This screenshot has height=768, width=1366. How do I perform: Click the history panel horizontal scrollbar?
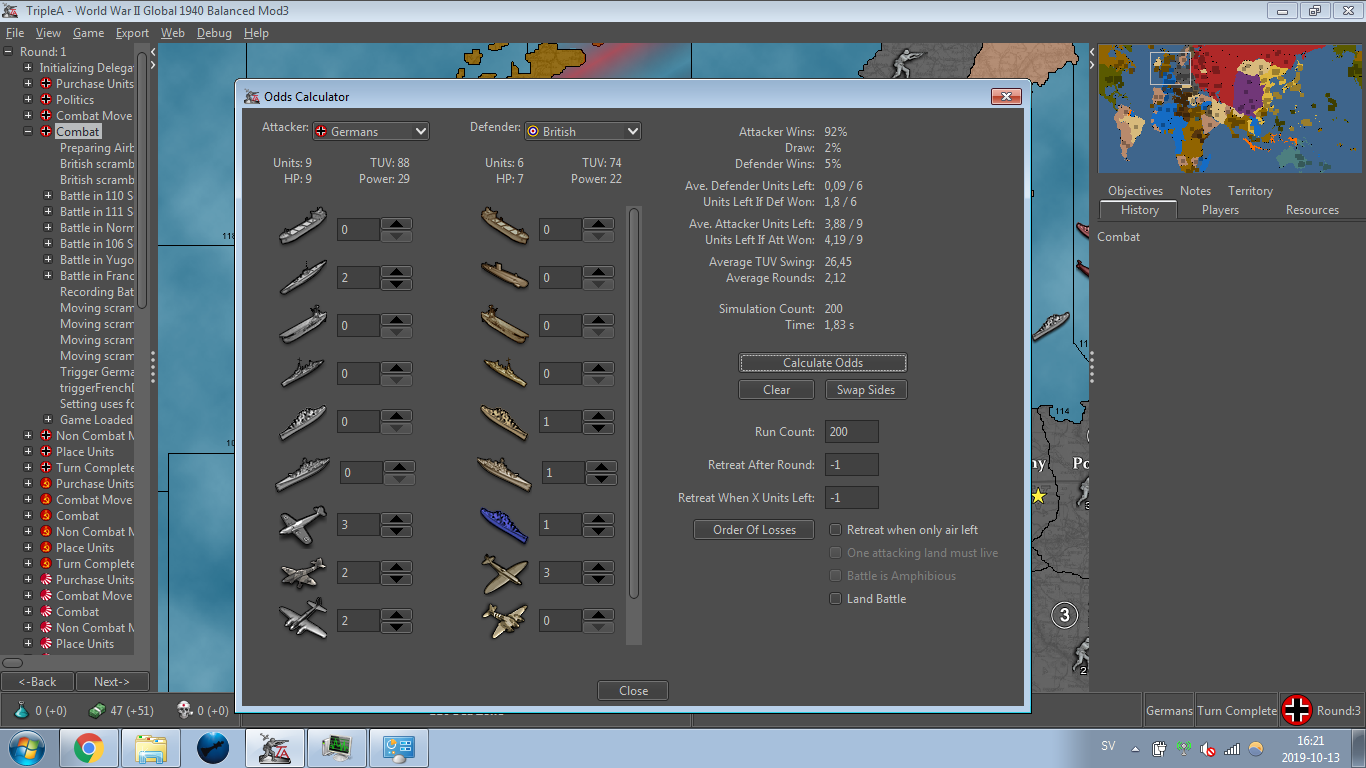click(13, 663)
